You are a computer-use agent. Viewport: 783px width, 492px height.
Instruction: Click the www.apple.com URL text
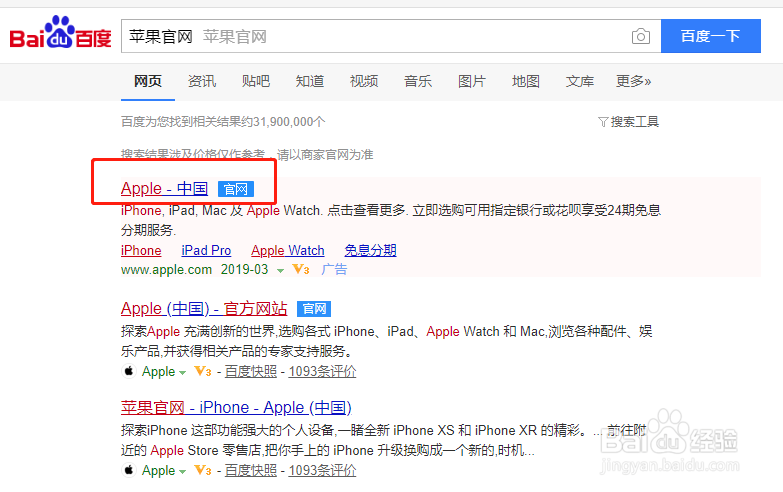[x=166, y=270]
